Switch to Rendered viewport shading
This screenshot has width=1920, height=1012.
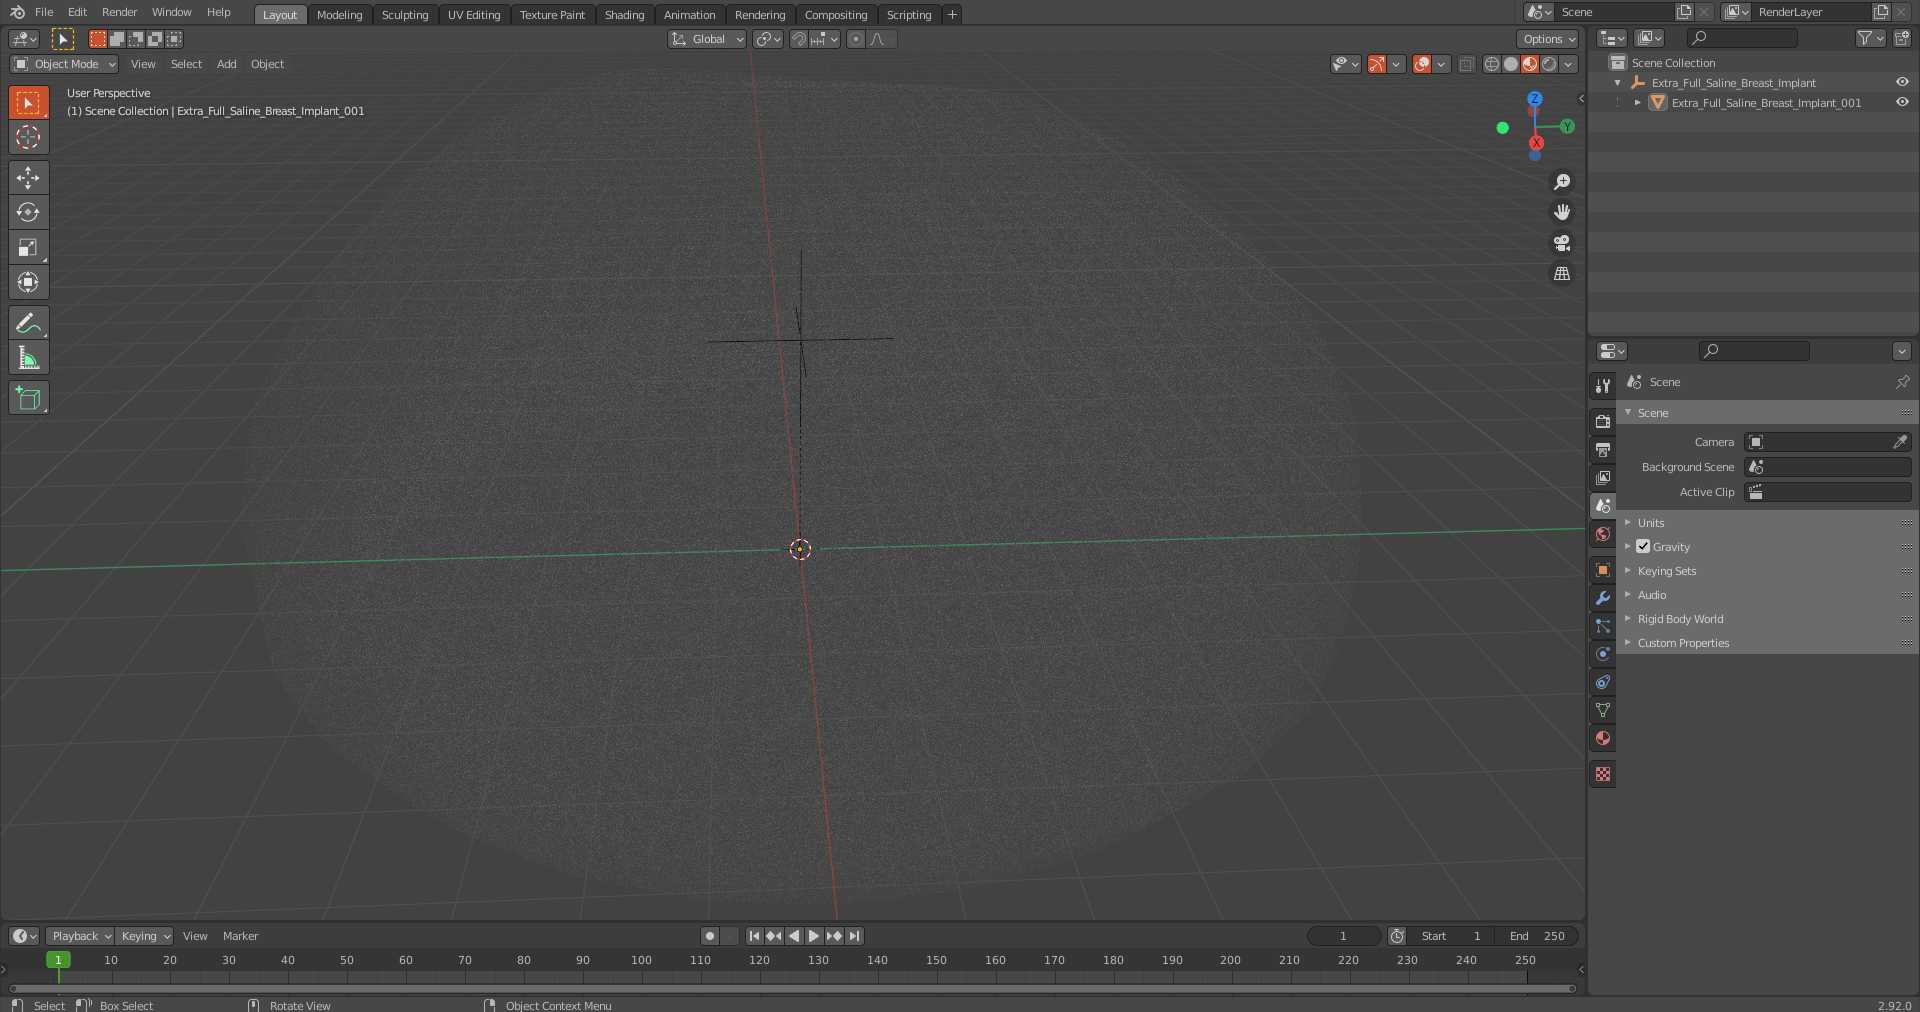1549,64
